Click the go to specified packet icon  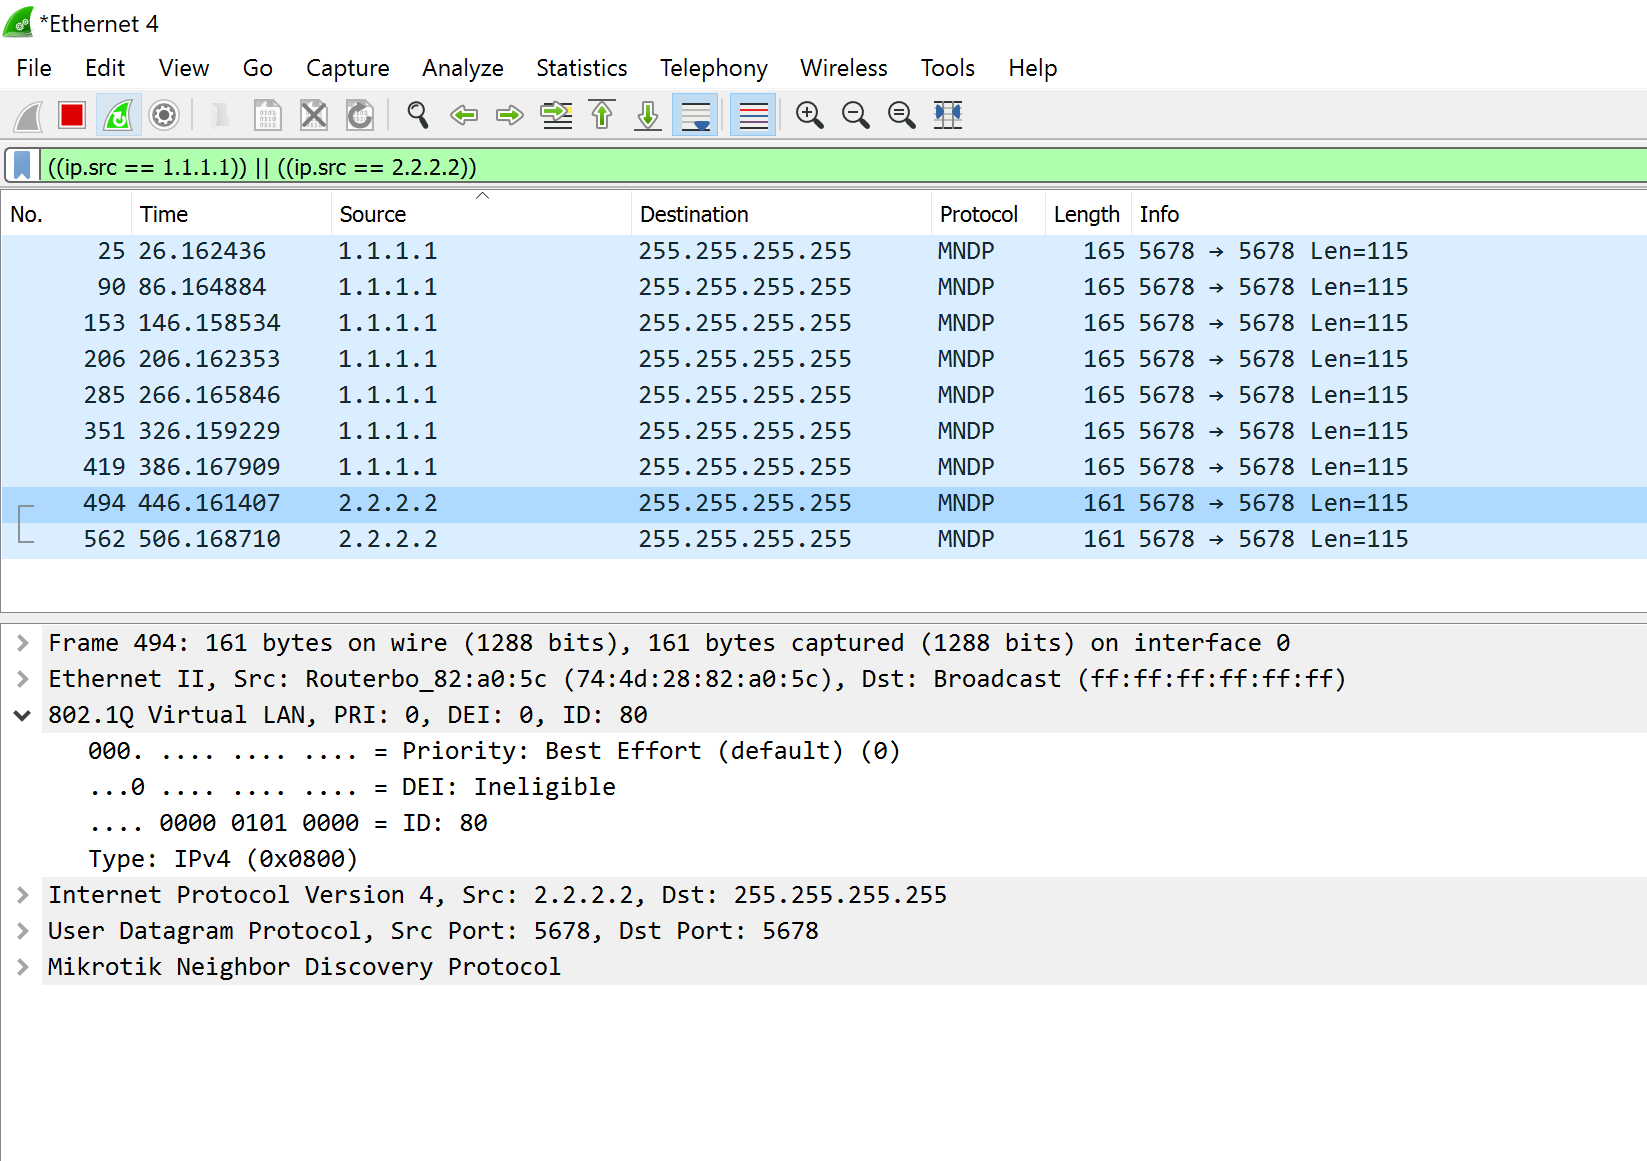pos(556,116)
